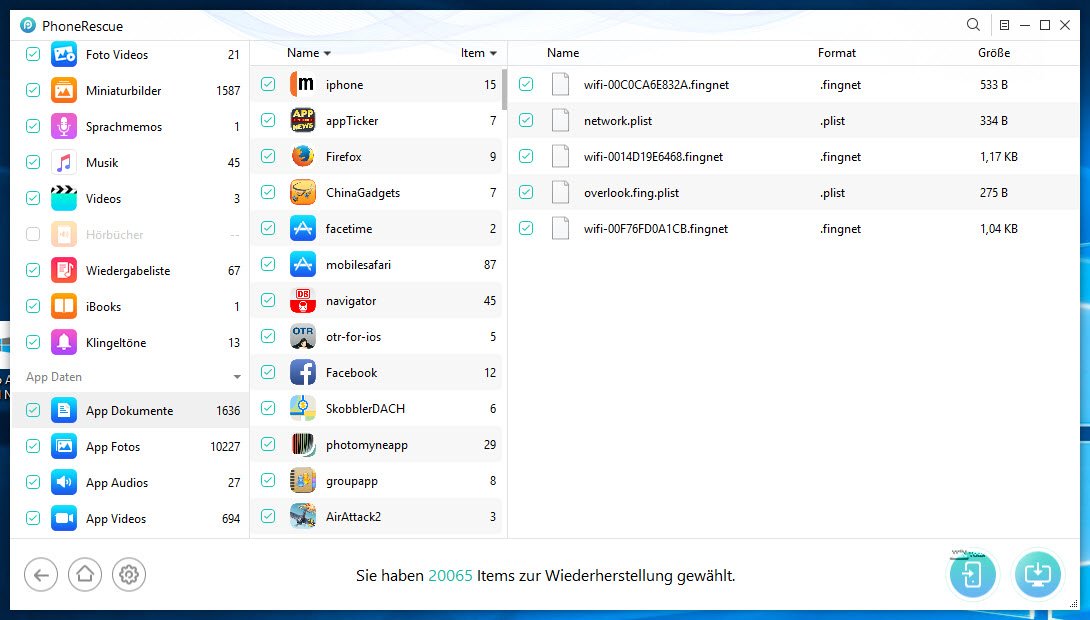
Task: Click the facetime app icon
Action: [x=303, y=228]
